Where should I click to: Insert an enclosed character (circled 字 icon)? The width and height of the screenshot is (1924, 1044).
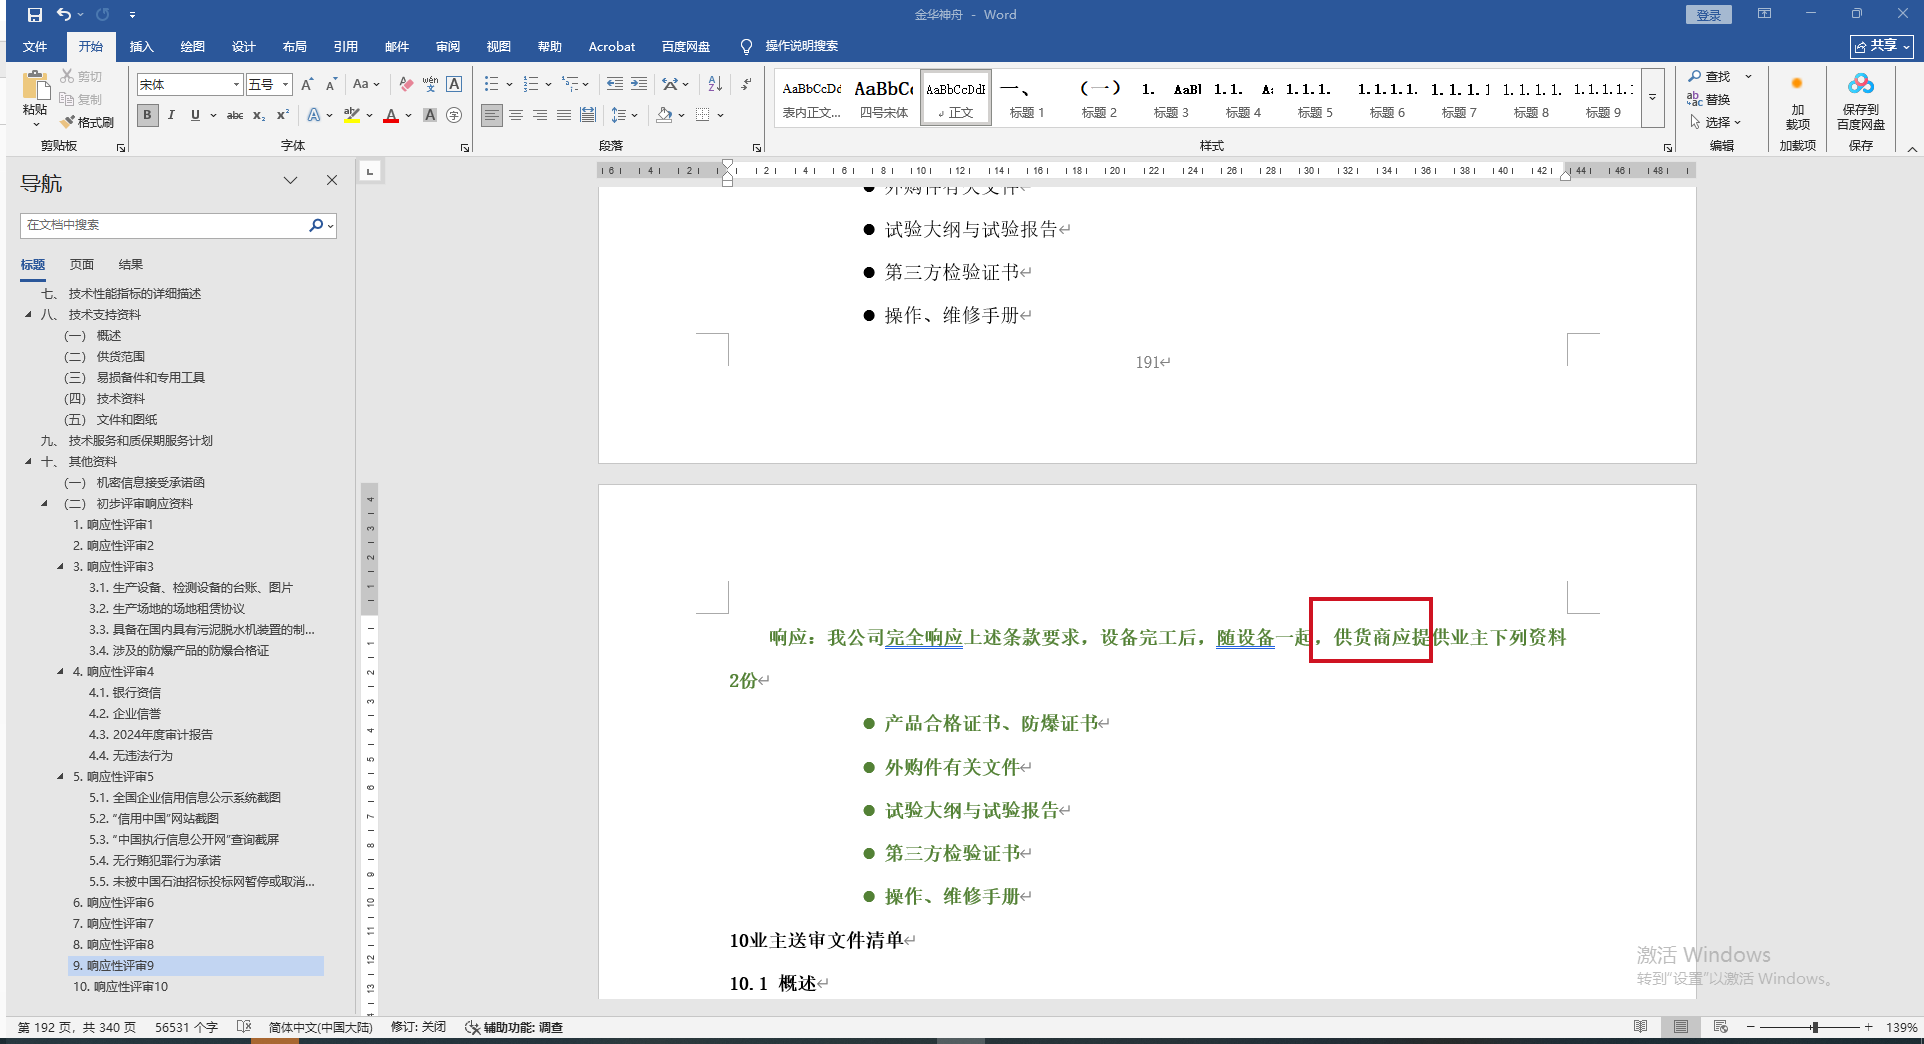[x=454, y=115]
